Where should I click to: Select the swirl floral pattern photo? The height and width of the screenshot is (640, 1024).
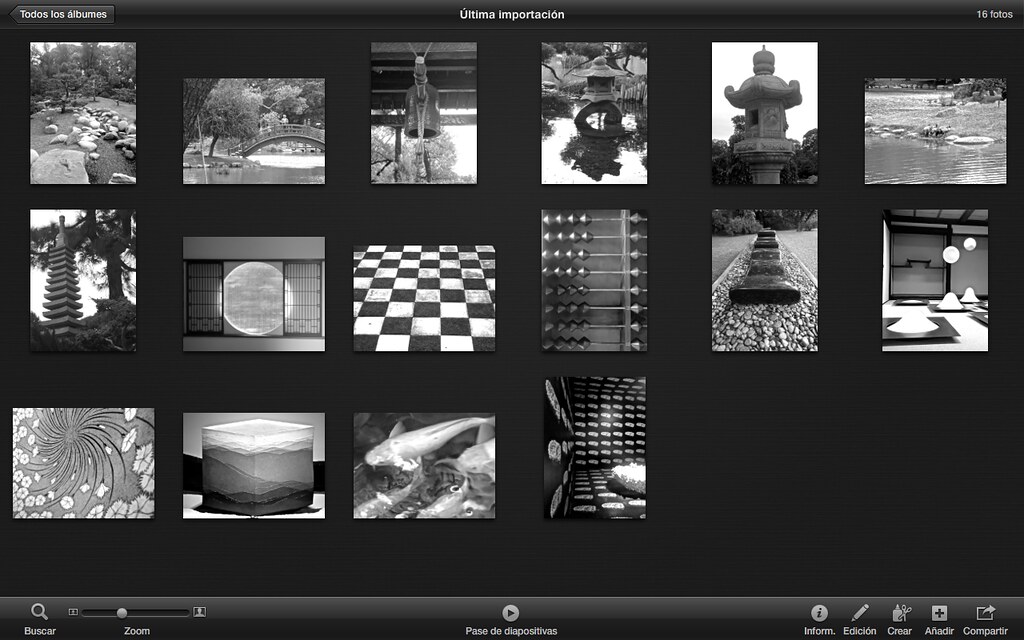(84, 463)
